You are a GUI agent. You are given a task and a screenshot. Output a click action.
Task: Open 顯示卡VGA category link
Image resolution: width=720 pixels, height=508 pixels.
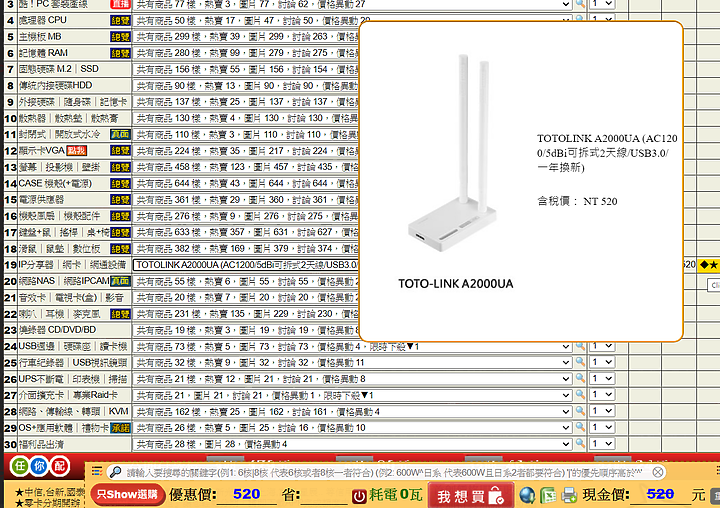[x=42, y=151]
